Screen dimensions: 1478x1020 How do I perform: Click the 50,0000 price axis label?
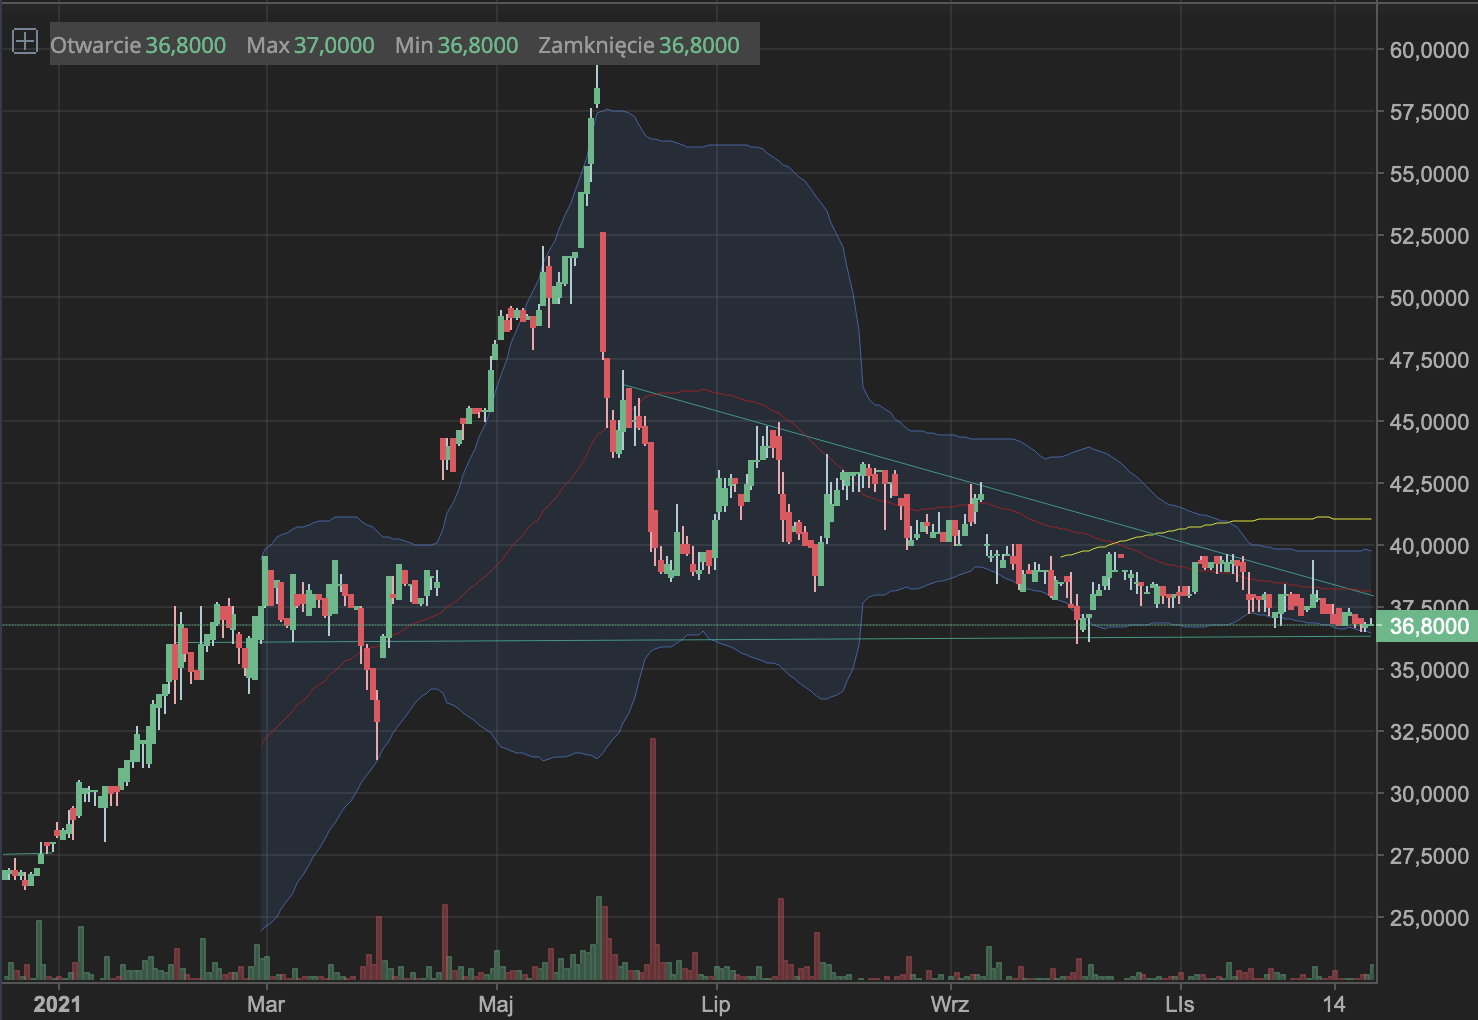pos(1429,298)
